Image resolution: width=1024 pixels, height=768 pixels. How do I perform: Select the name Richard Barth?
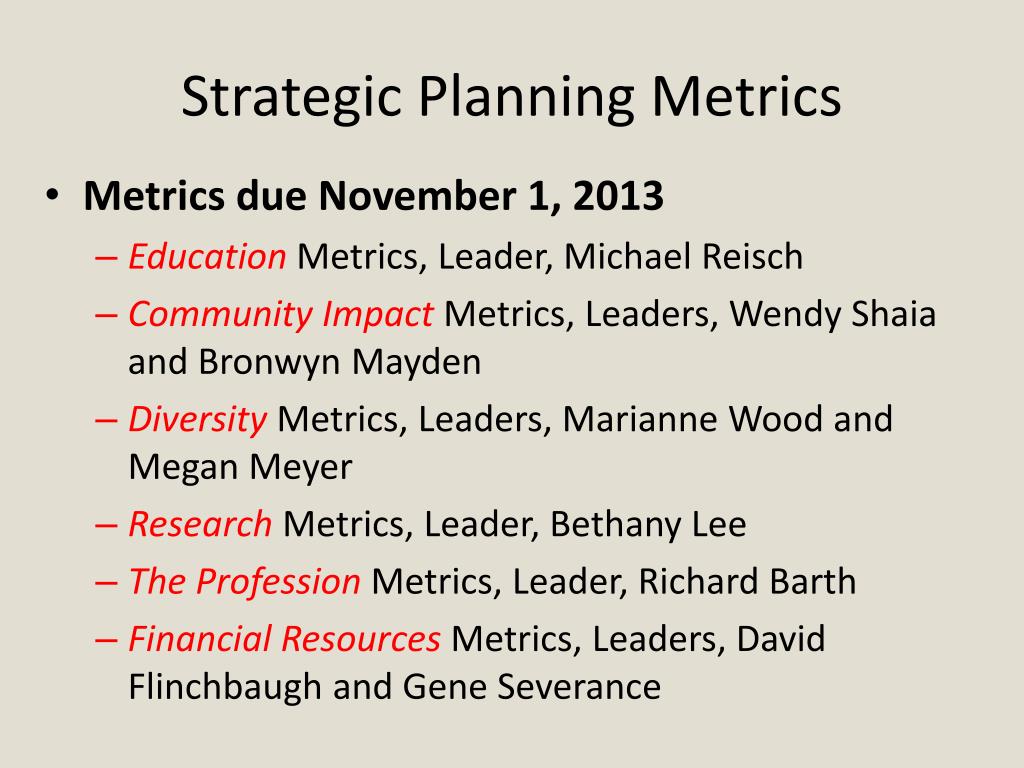click(x=747, y=581)
